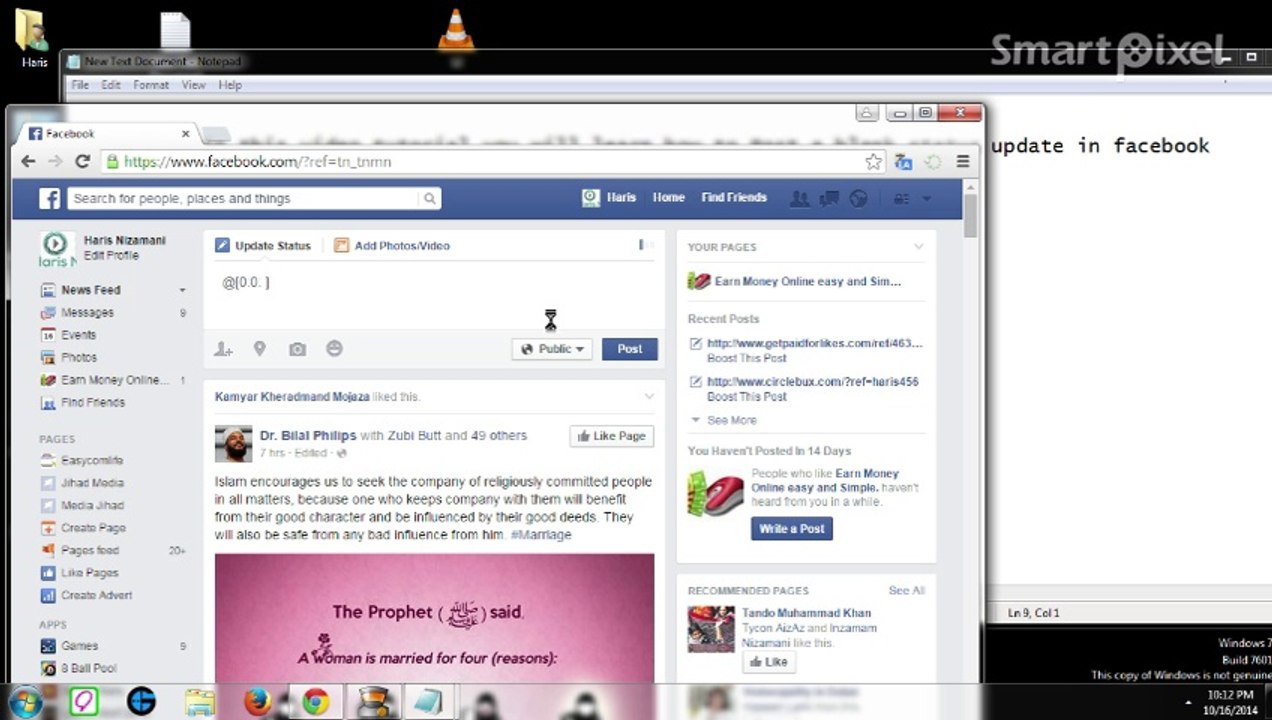The height and width of the screenshot is (720, 1272).
Task: Click the Post button
Action: [630, 349]
